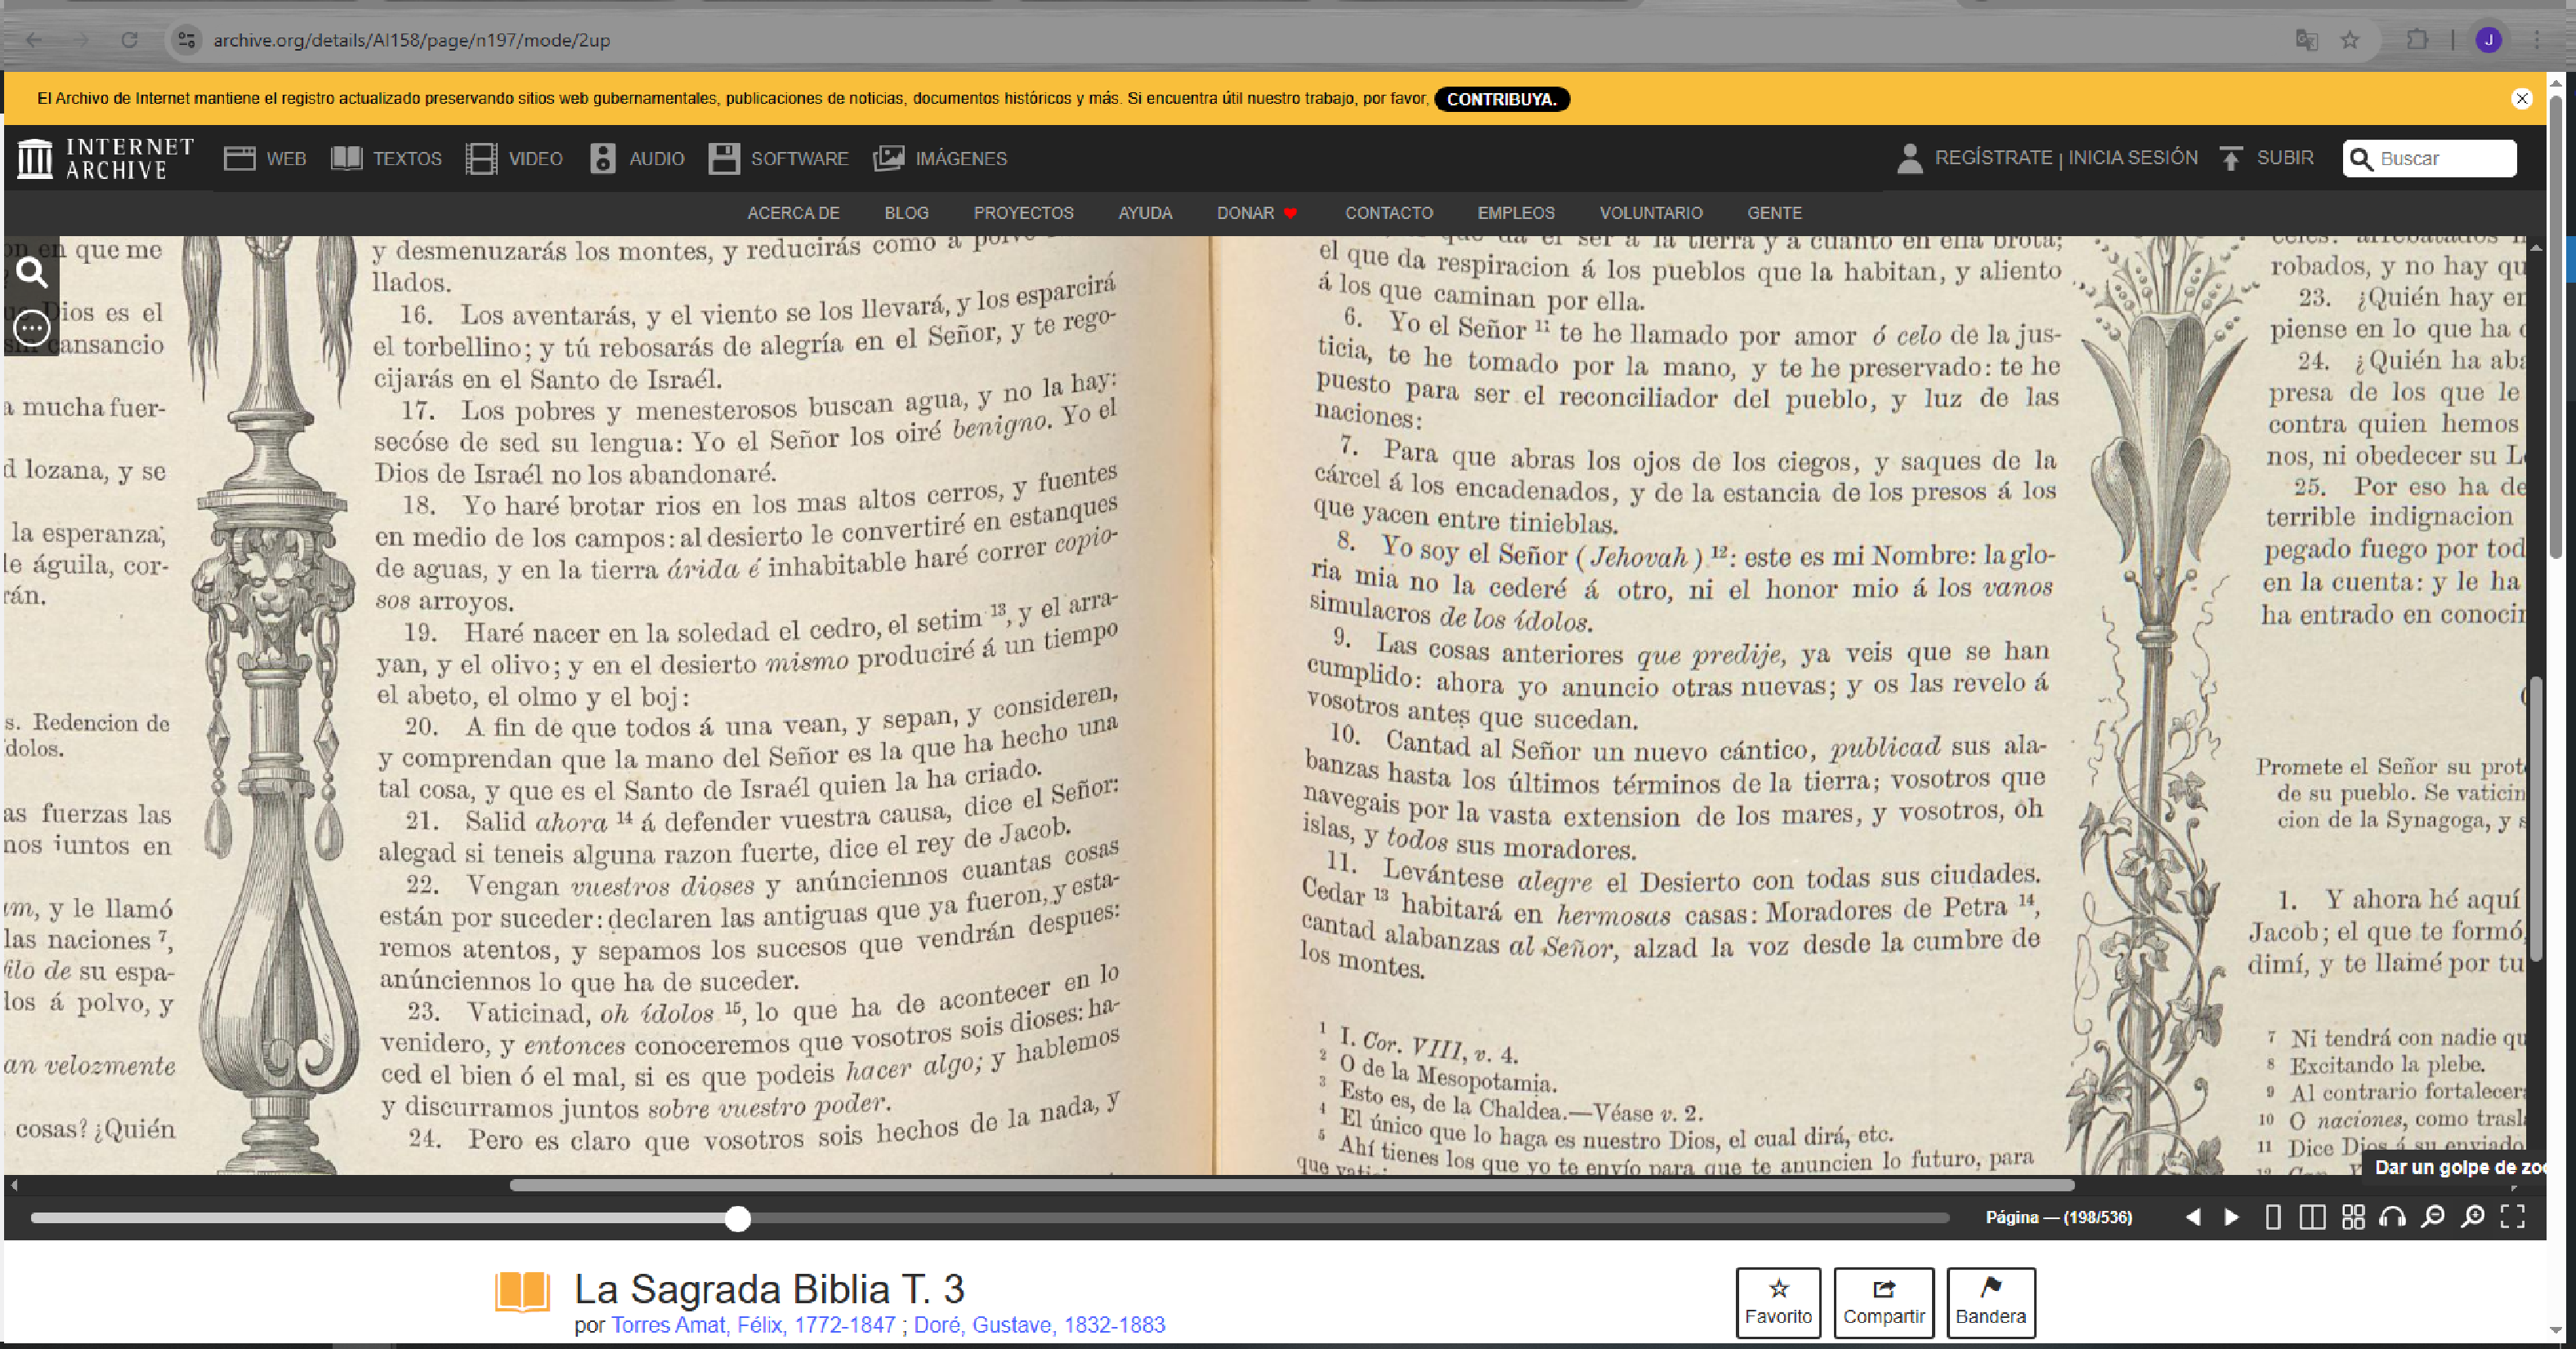Open the more options ellipsis menu
The image size is (2576, 1349).
click(32, 327)
